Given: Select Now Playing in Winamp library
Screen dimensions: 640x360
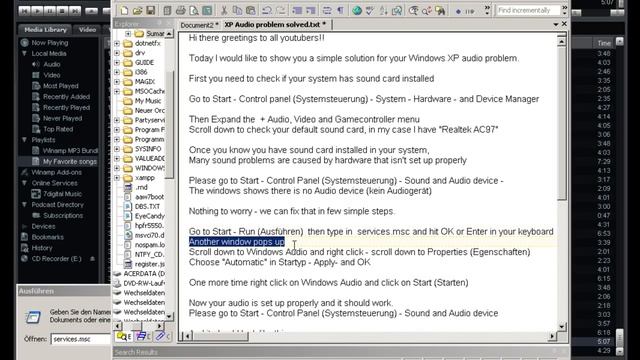Looking at the screenshot, I should click(x=50, y=42).
